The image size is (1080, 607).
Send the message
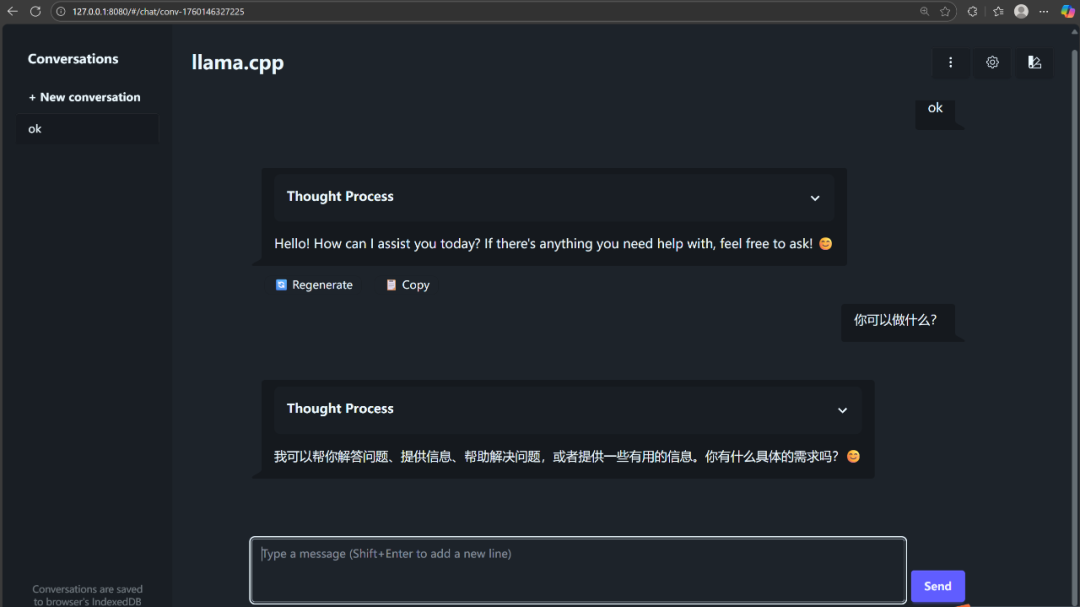(937, 586)
